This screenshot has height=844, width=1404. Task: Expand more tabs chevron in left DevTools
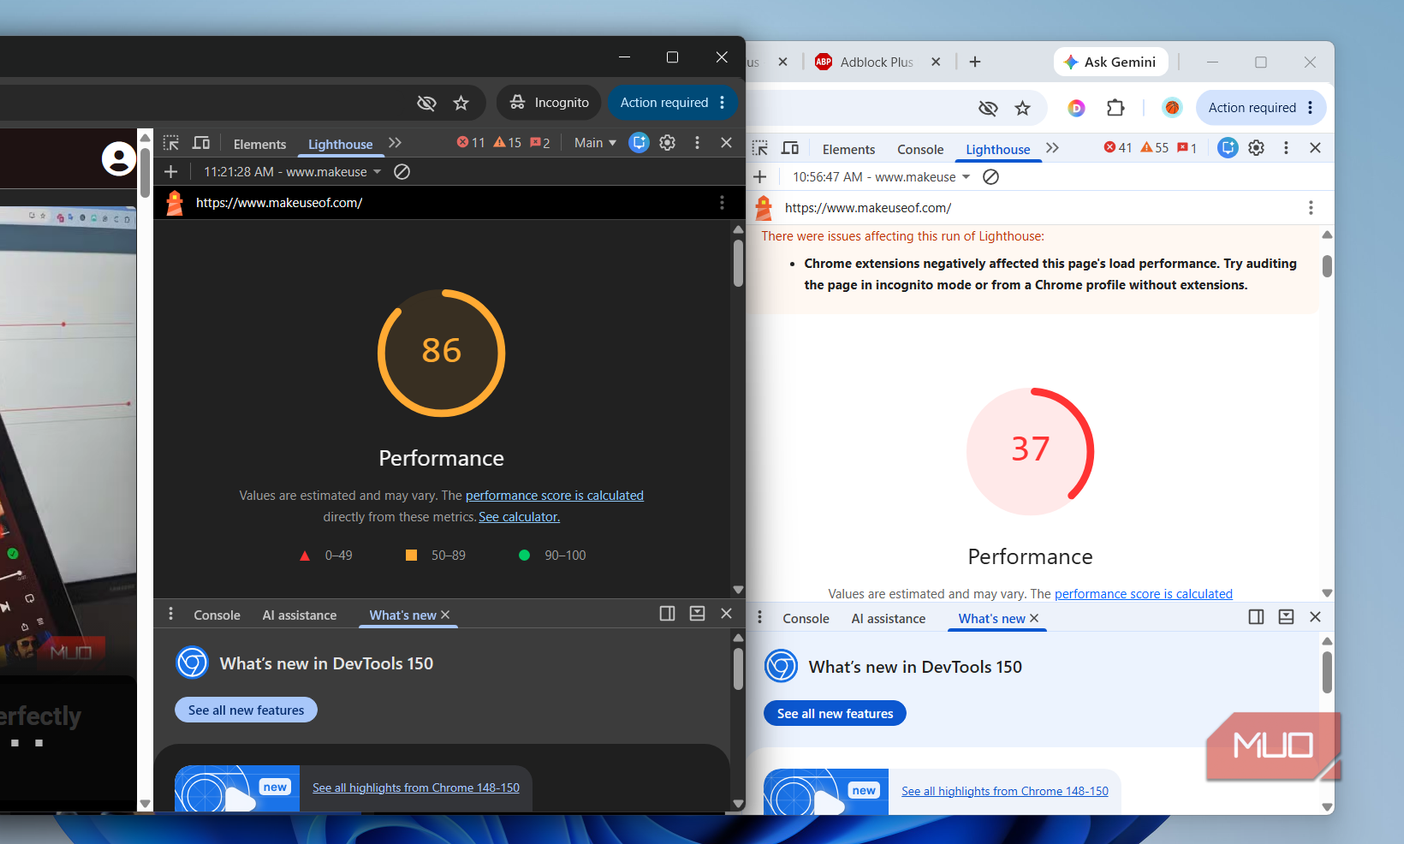pyautogui.click(x=395, y=143)
